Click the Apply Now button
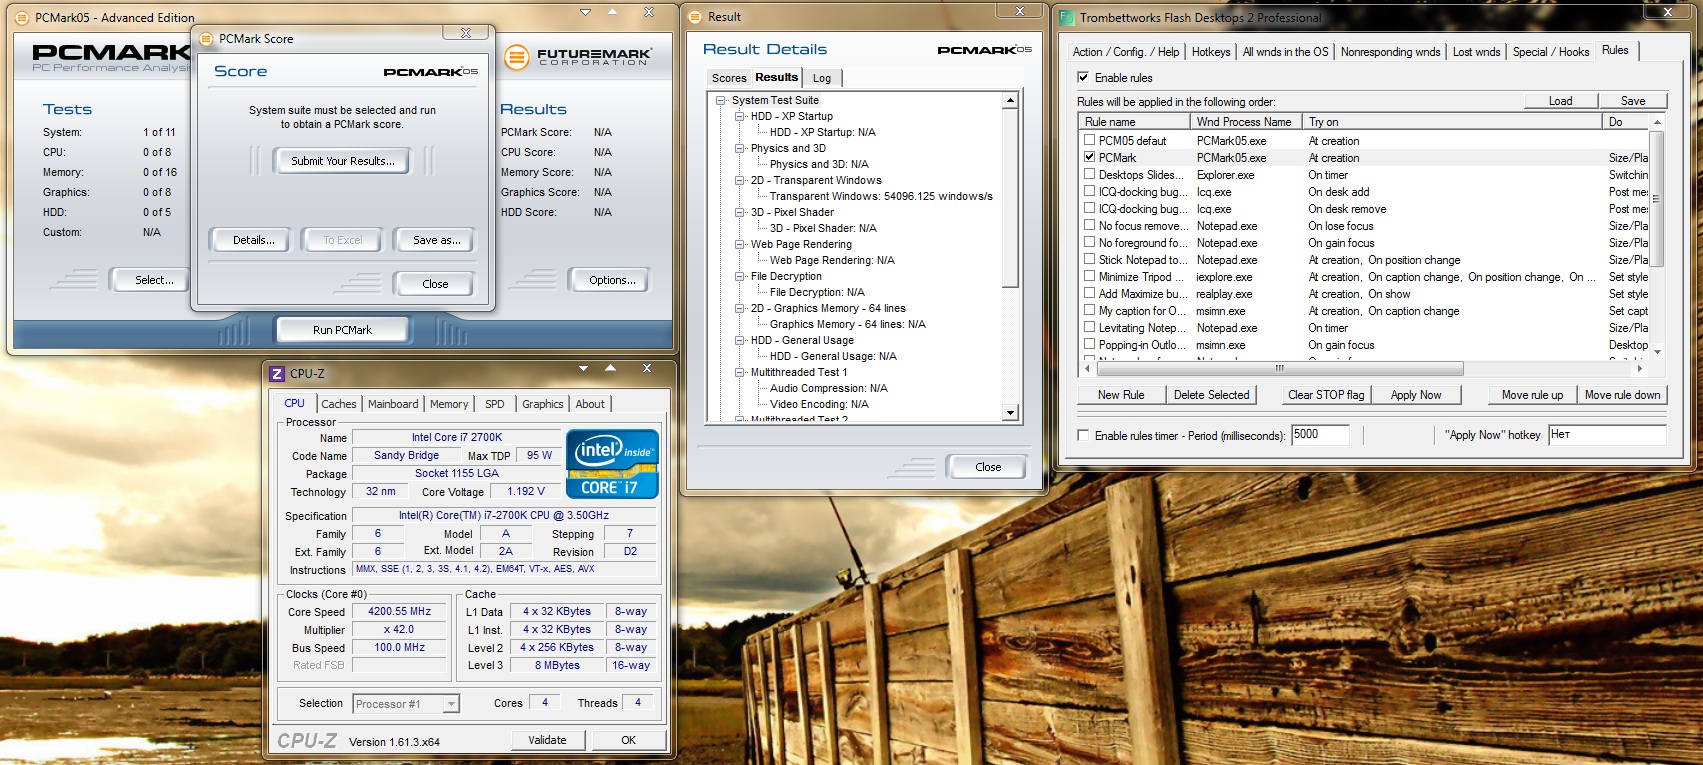The width and height of the screenshot is (1703, 765). (x=1416, y=395)
